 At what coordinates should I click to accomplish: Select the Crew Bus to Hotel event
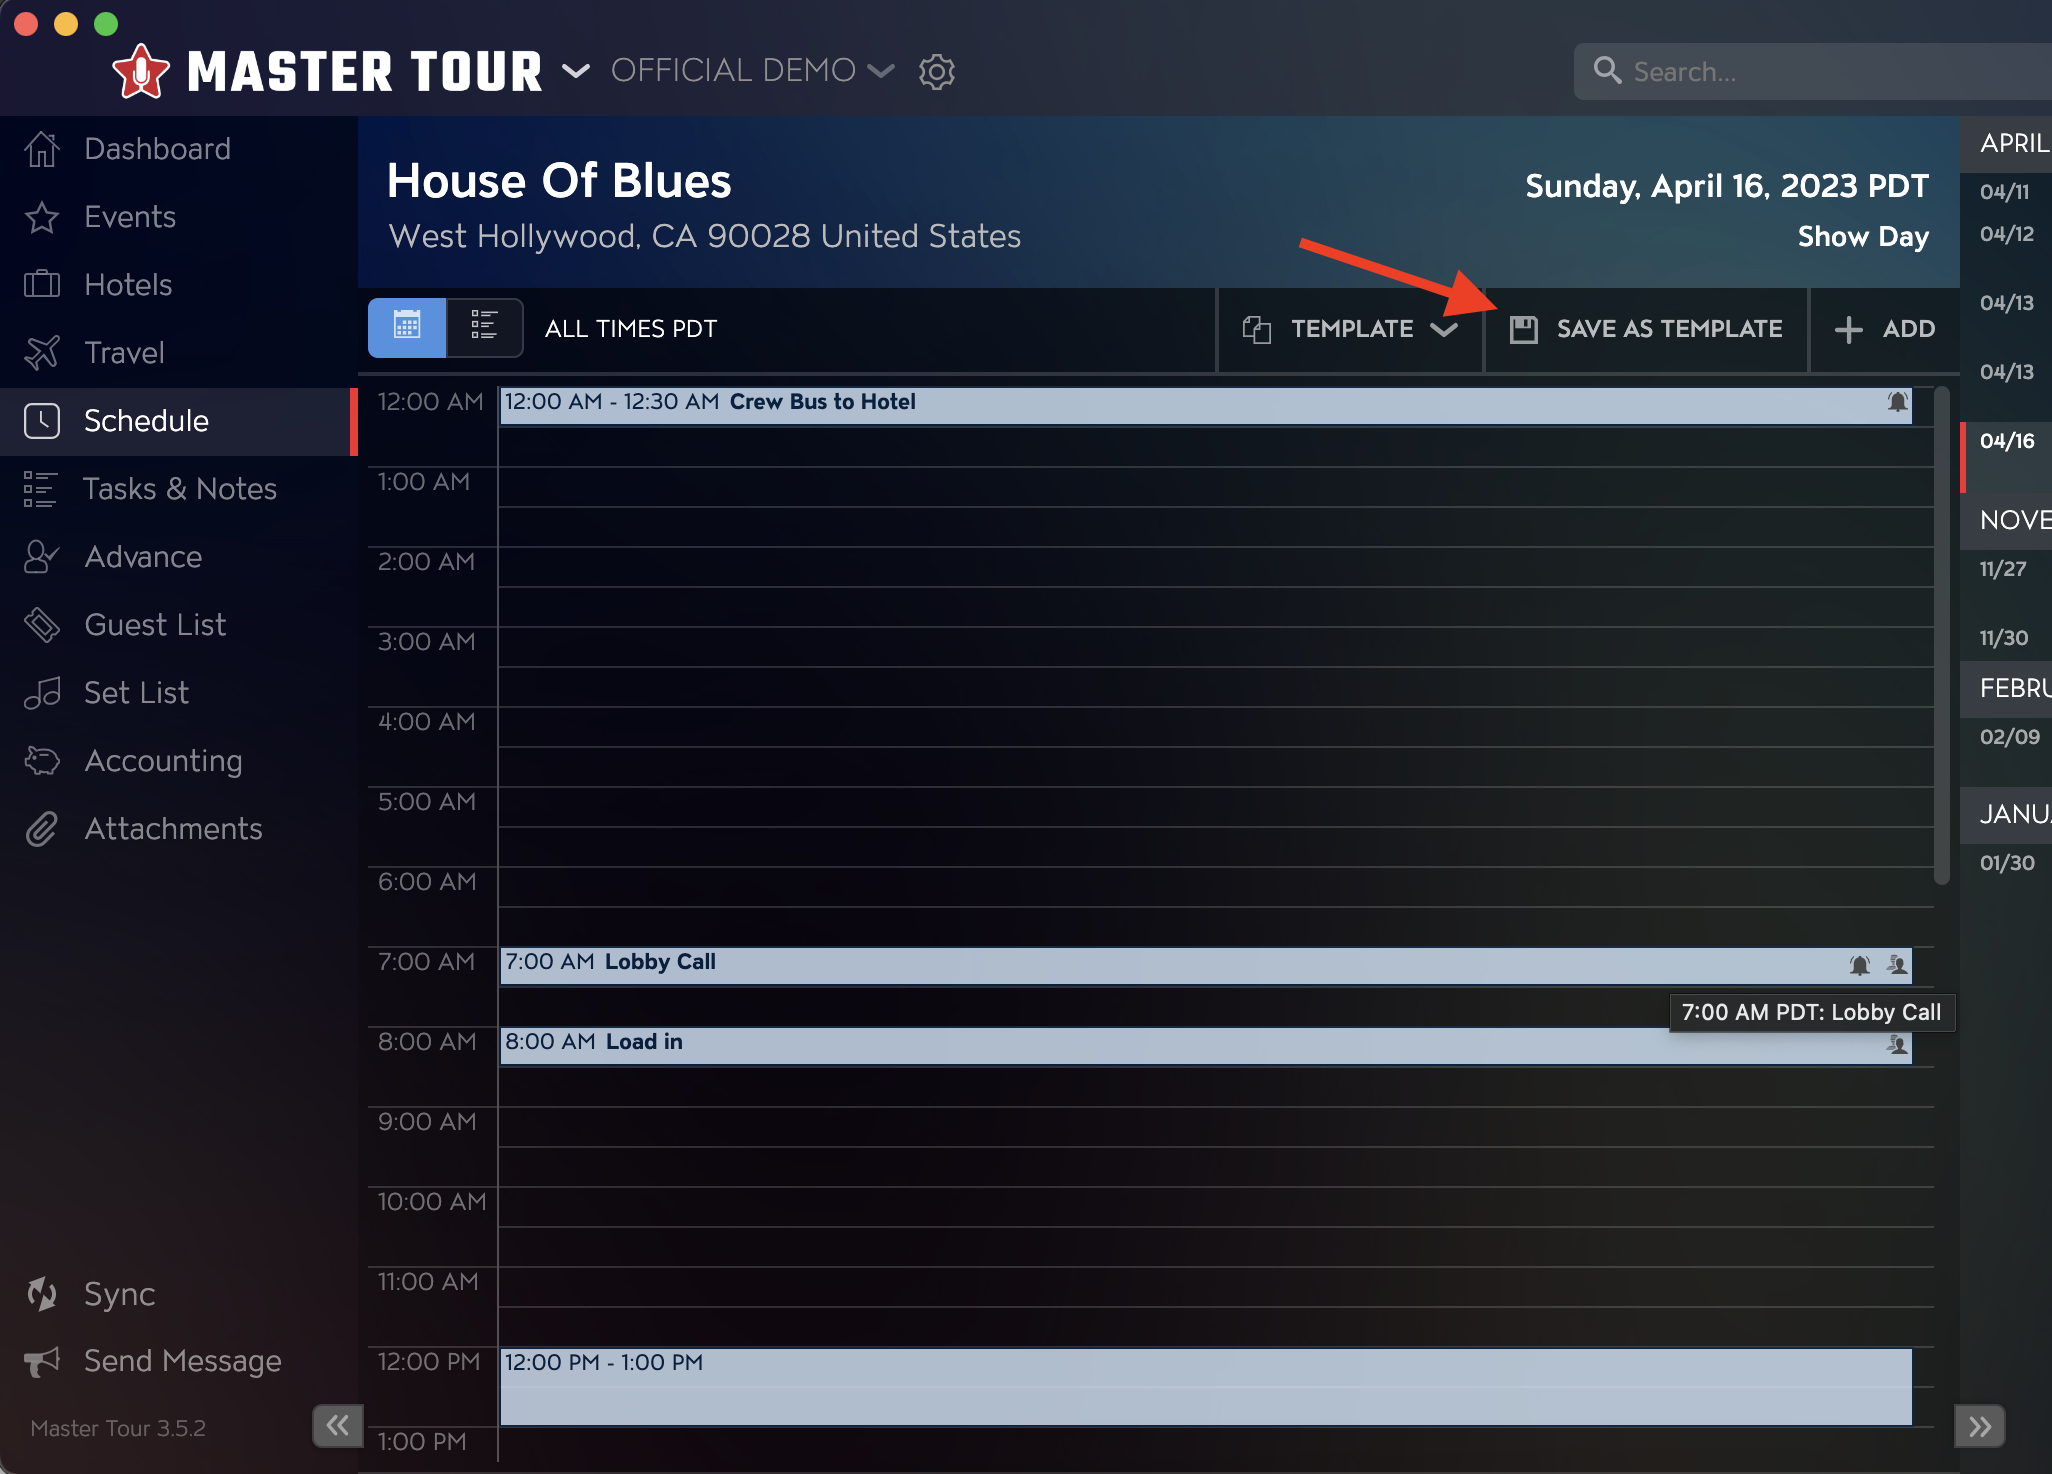tap(1205, 405)
